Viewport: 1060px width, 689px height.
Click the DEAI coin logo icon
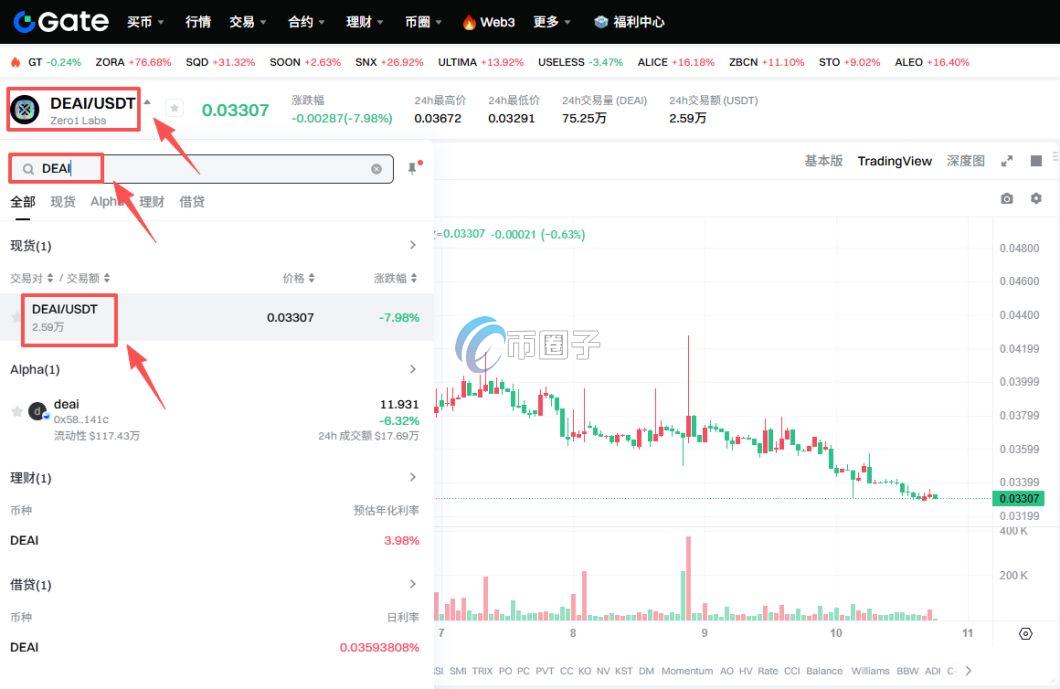[x=24, y=109]
